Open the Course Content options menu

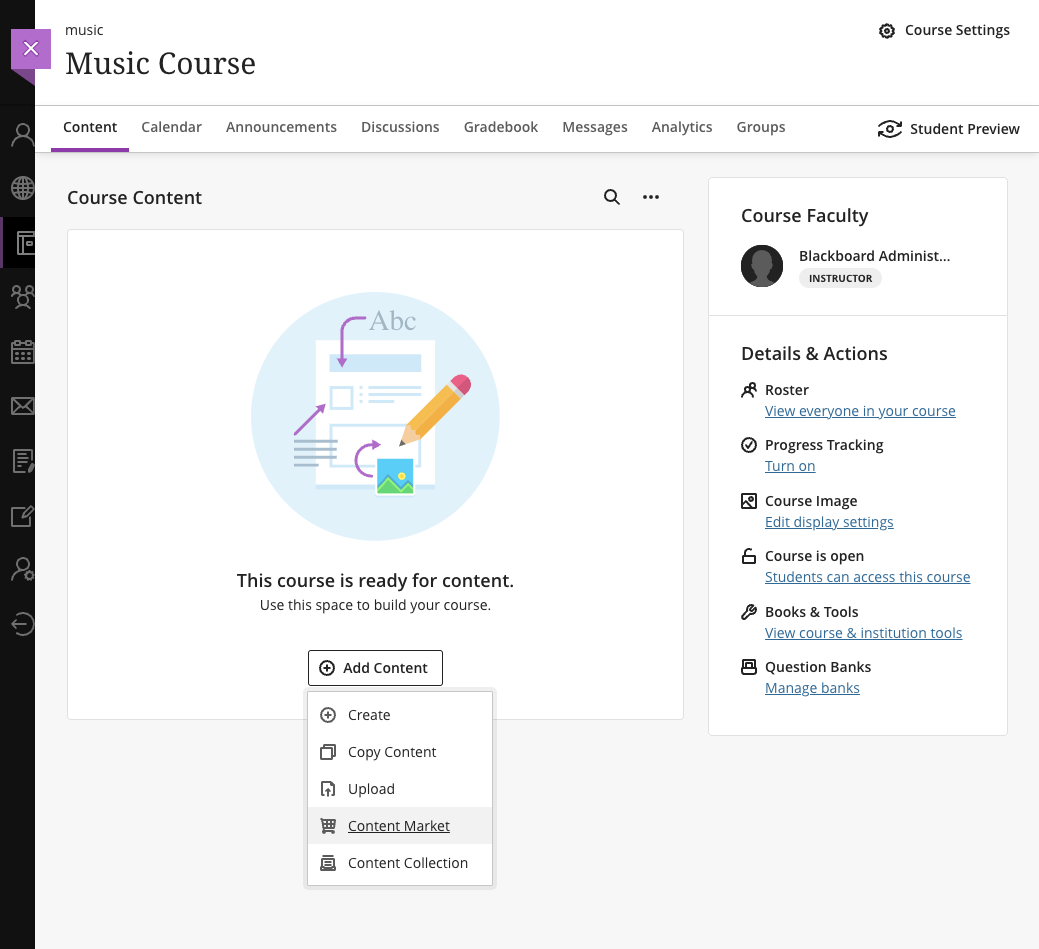[x=651, y=197]
